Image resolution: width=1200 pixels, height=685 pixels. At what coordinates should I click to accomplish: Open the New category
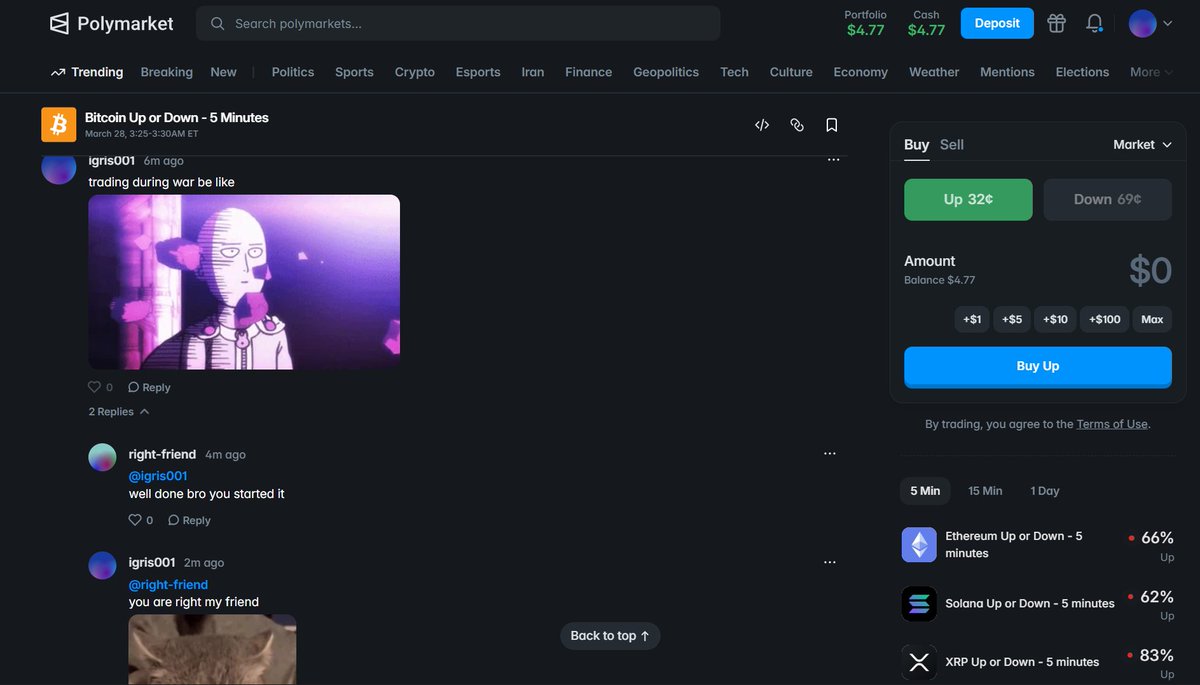tap(224, 72)
